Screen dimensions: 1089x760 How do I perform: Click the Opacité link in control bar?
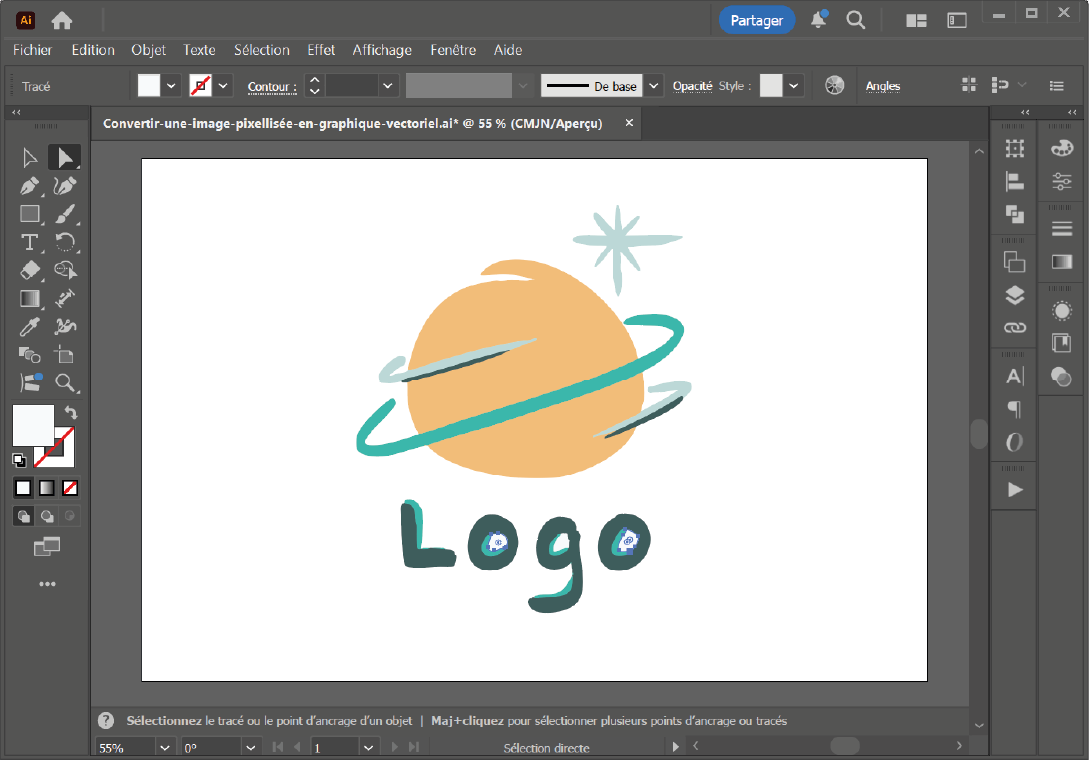click(692, 86)
